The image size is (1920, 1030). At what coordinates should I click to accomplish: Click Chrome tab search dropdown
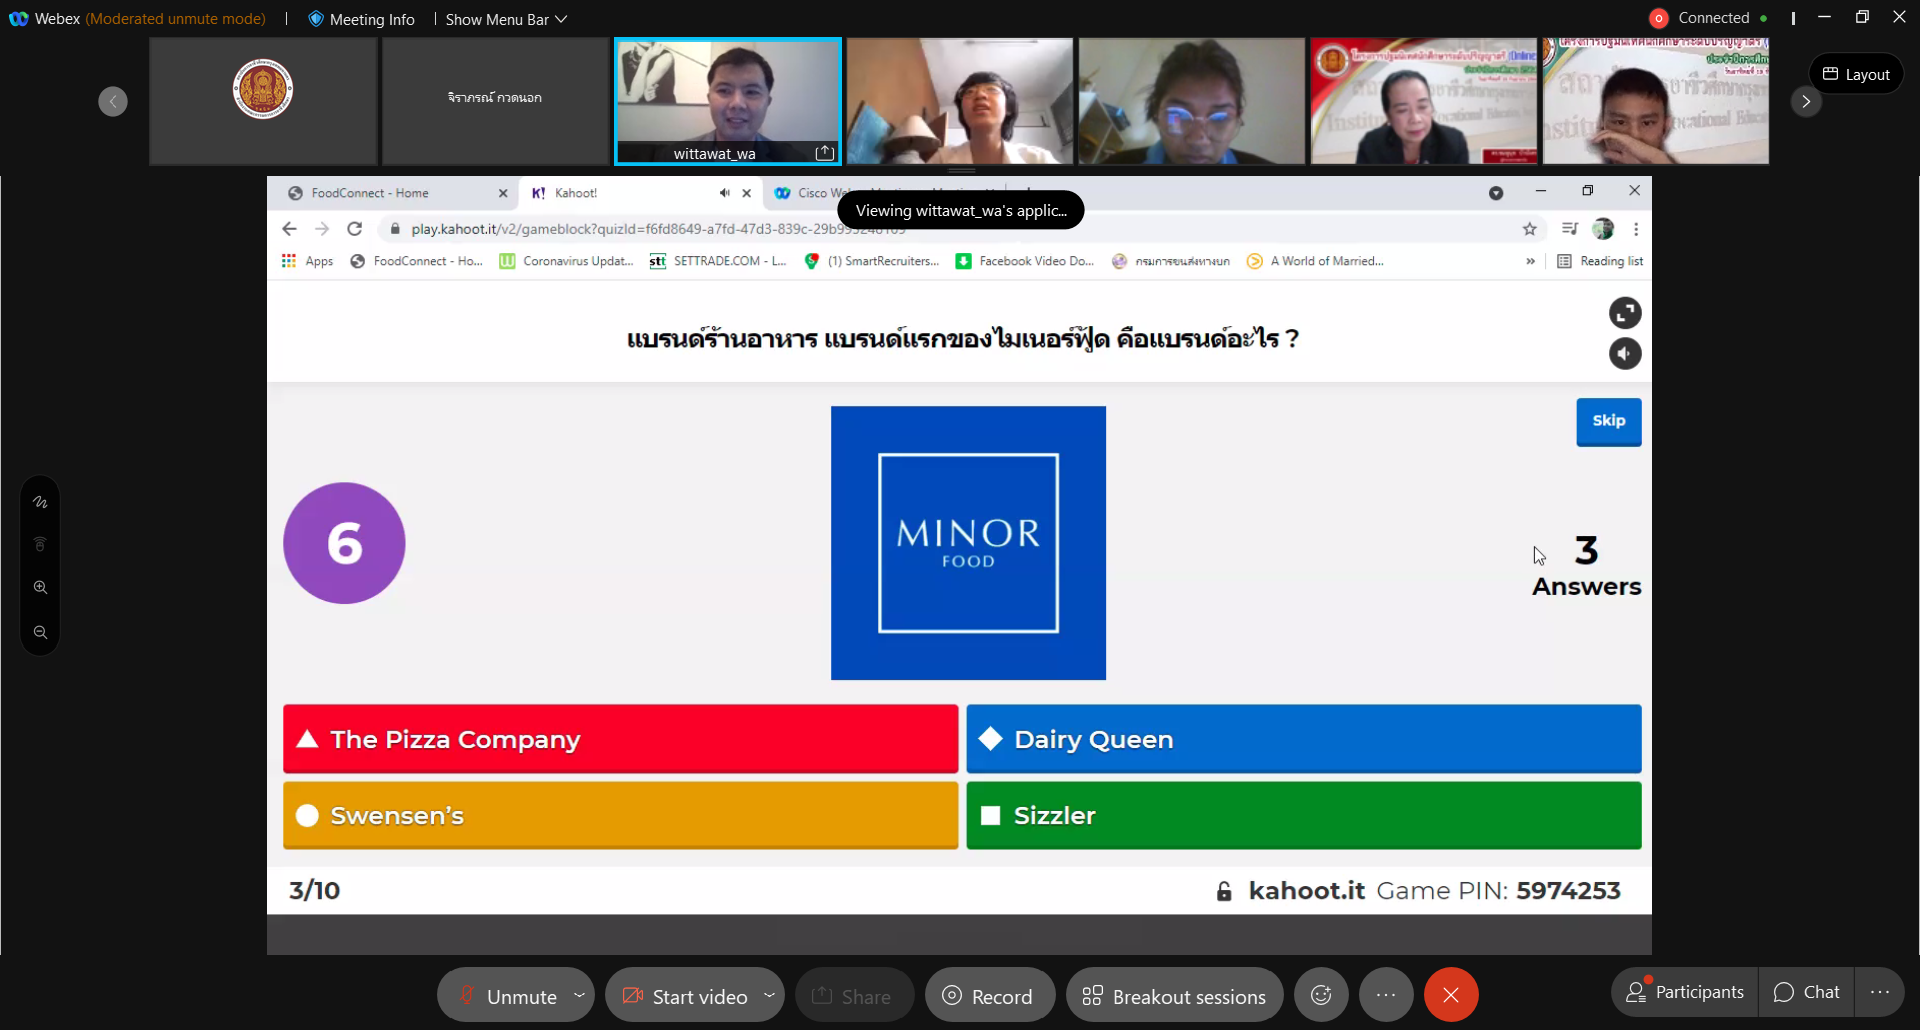(x=1496, y=193)
